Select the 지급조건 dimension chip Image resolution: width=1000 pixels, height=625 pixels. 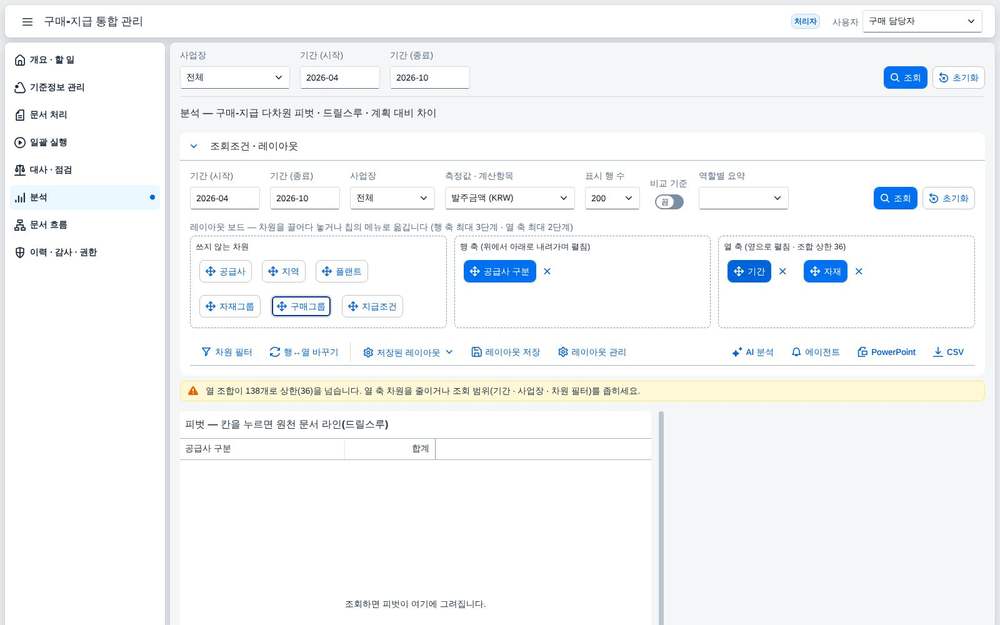click(x=372, y=306)
